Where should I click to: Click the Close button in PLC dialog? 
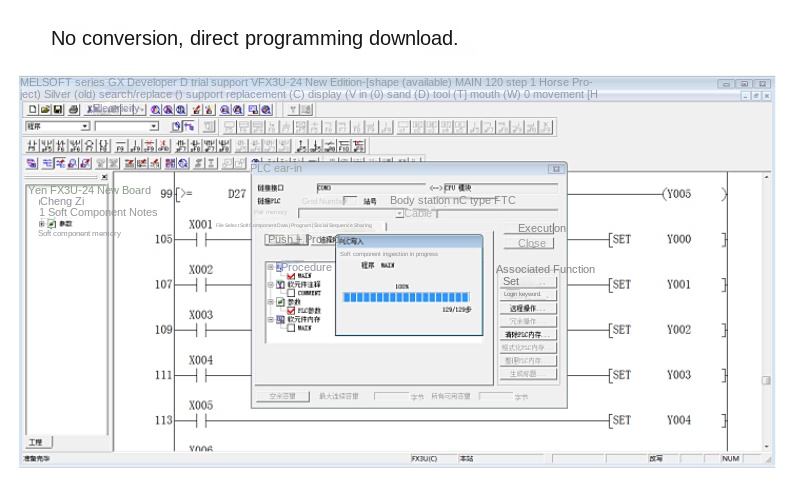click(531, 244)
